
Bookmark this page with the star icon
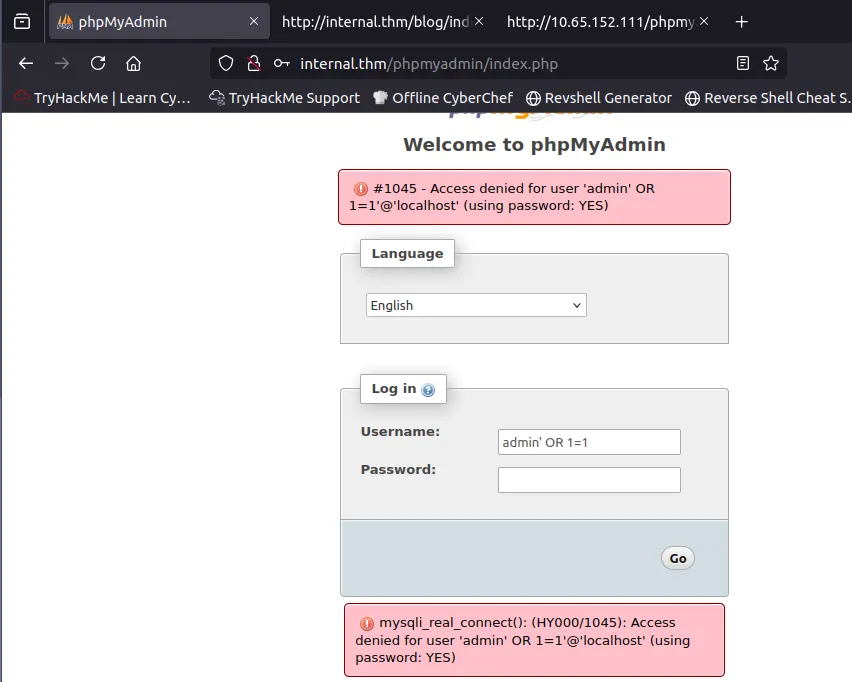click(x=770, y=63)
